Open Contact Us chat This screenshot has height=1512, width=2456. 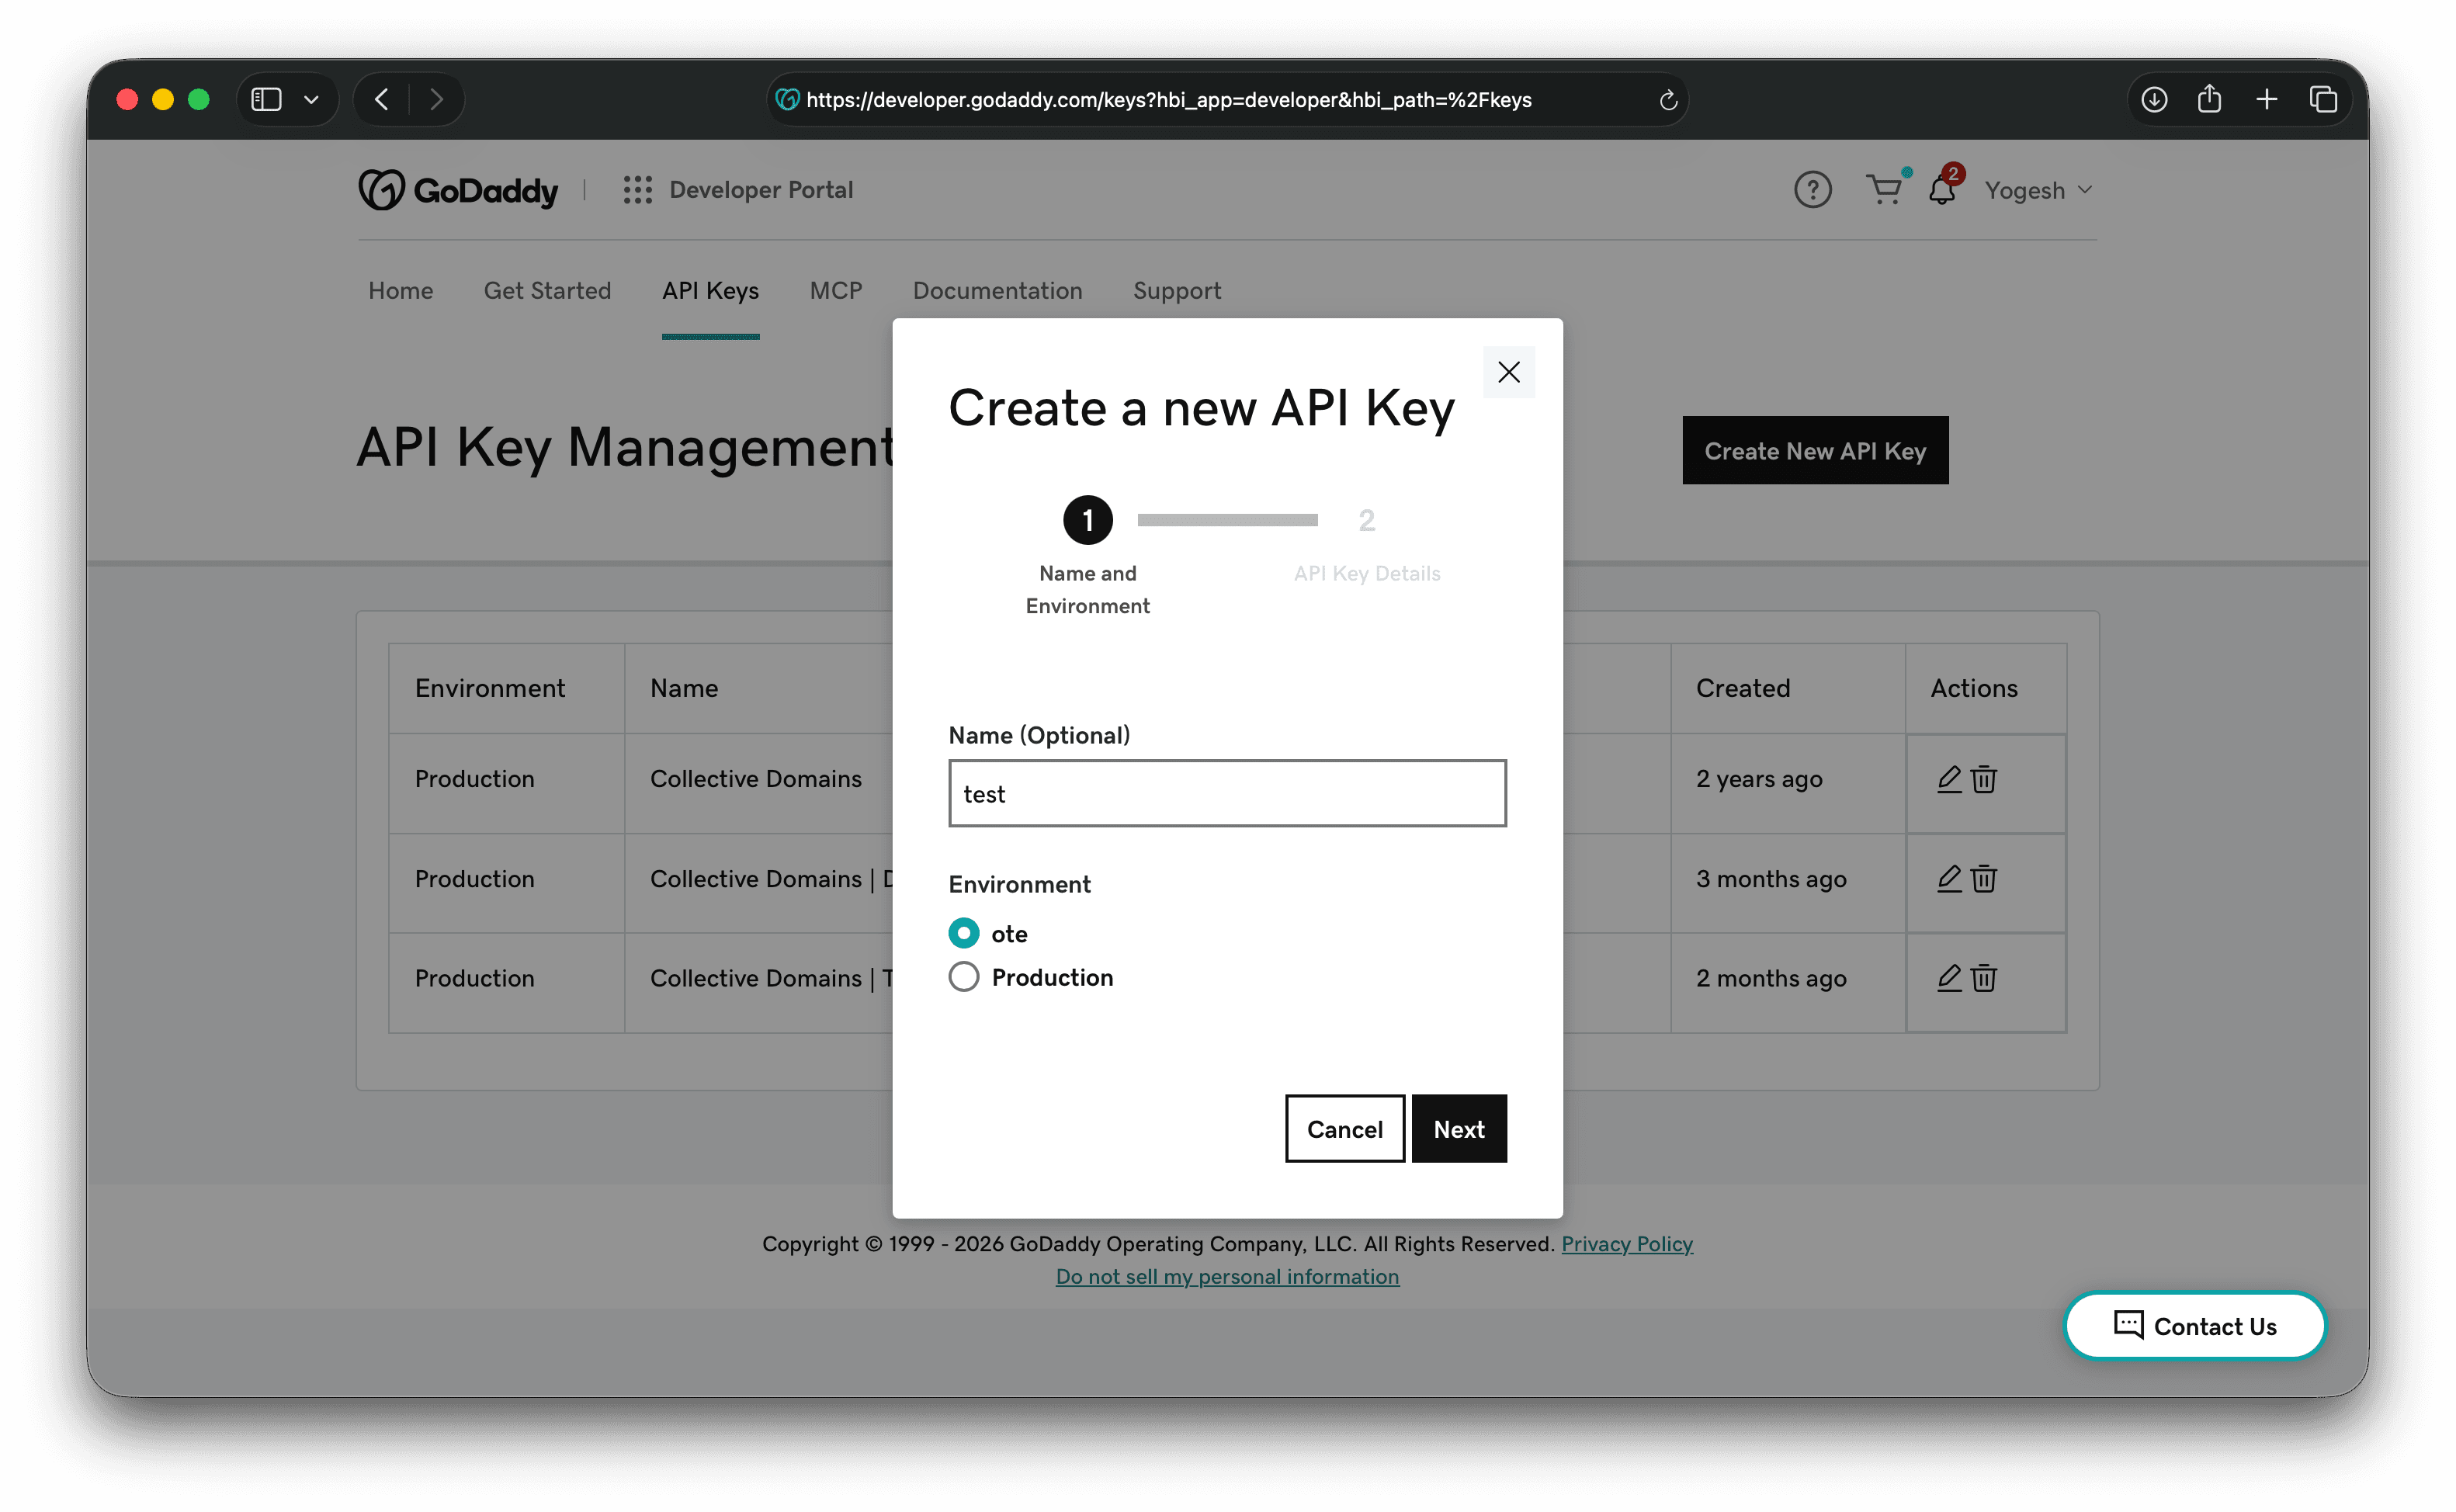pos(2194,1326)
